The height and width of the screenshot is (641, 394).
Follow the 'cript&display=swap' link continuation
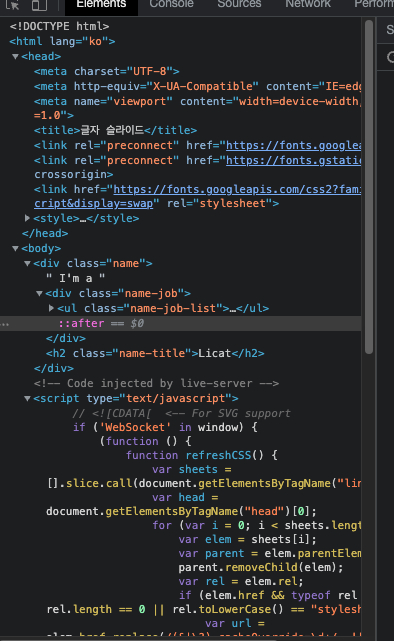pyautogui.click(x=94, y=204)
